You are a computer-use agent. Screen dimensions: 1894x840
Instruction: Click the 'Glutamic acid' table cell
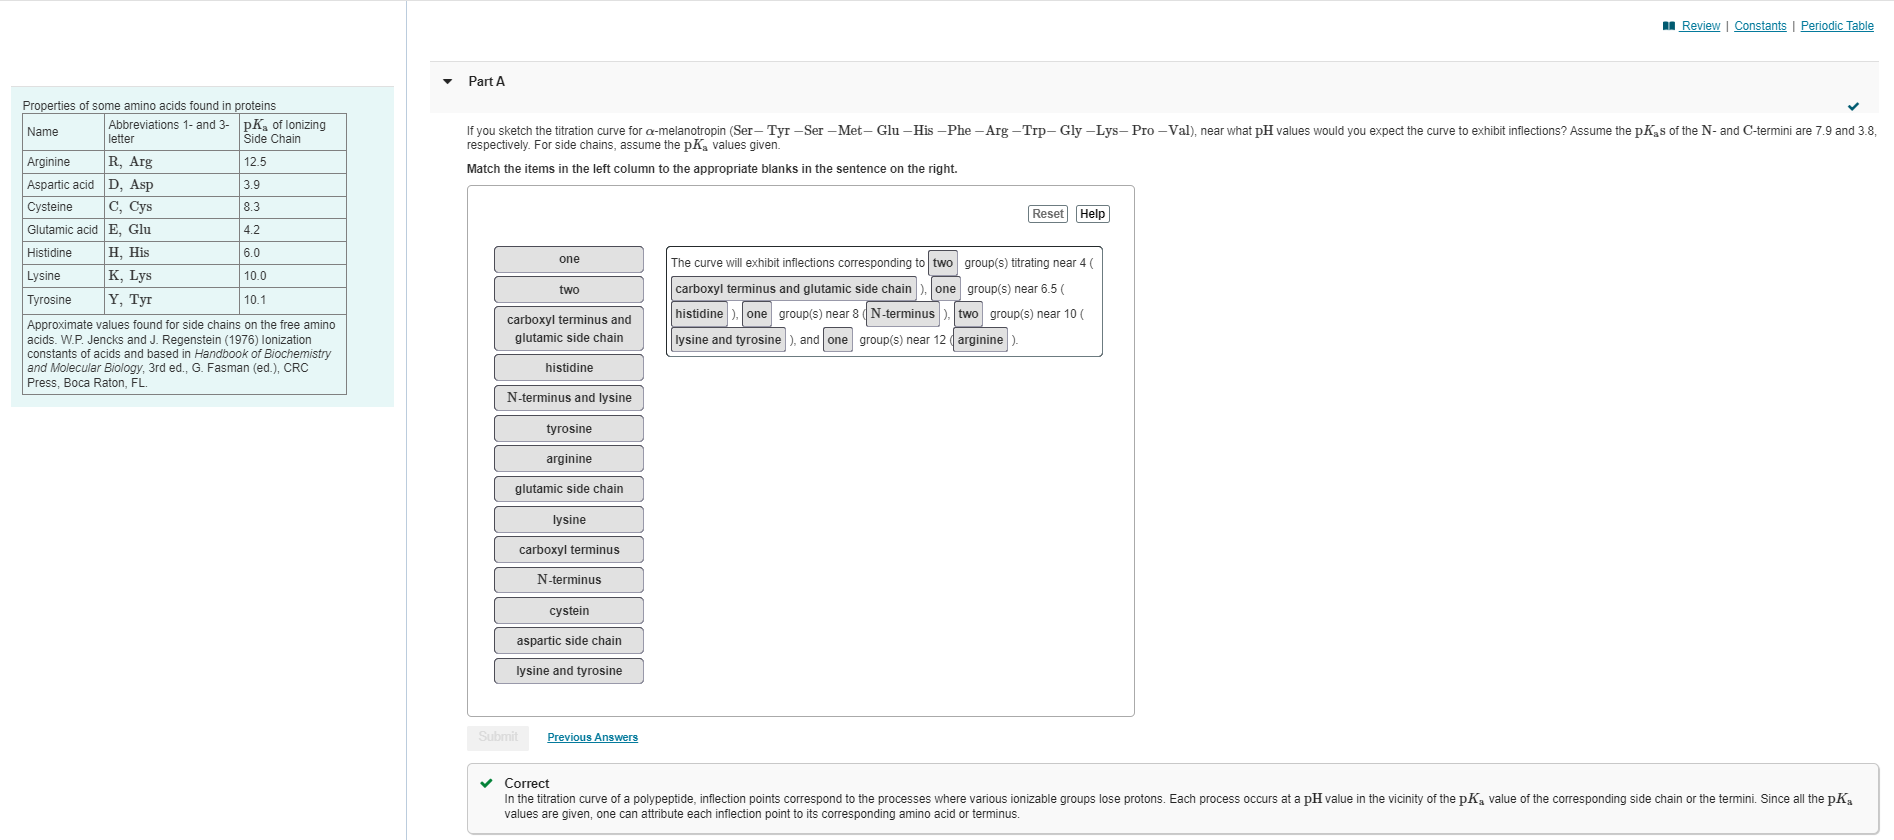tap(64, 230)
